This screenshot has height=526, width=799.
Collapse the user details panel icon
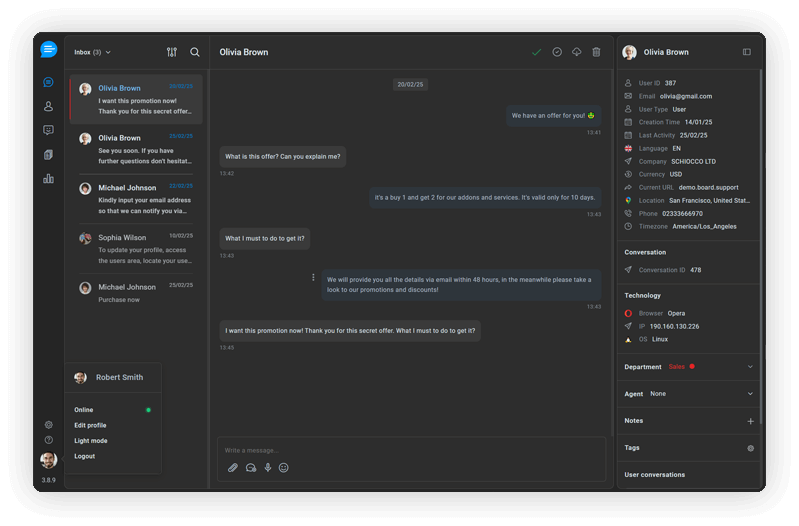747,52
